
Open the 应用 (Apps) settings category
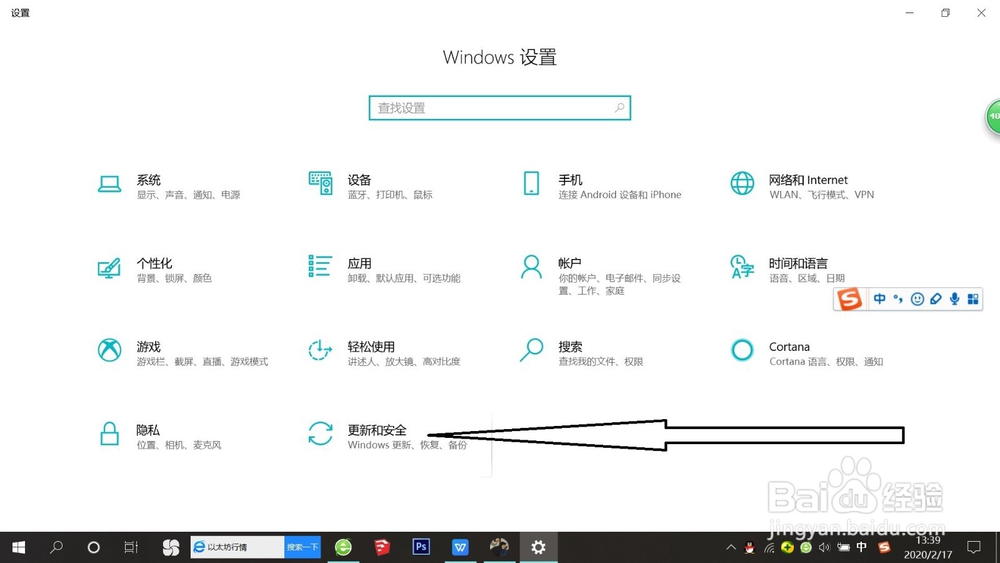coord(383,270)
